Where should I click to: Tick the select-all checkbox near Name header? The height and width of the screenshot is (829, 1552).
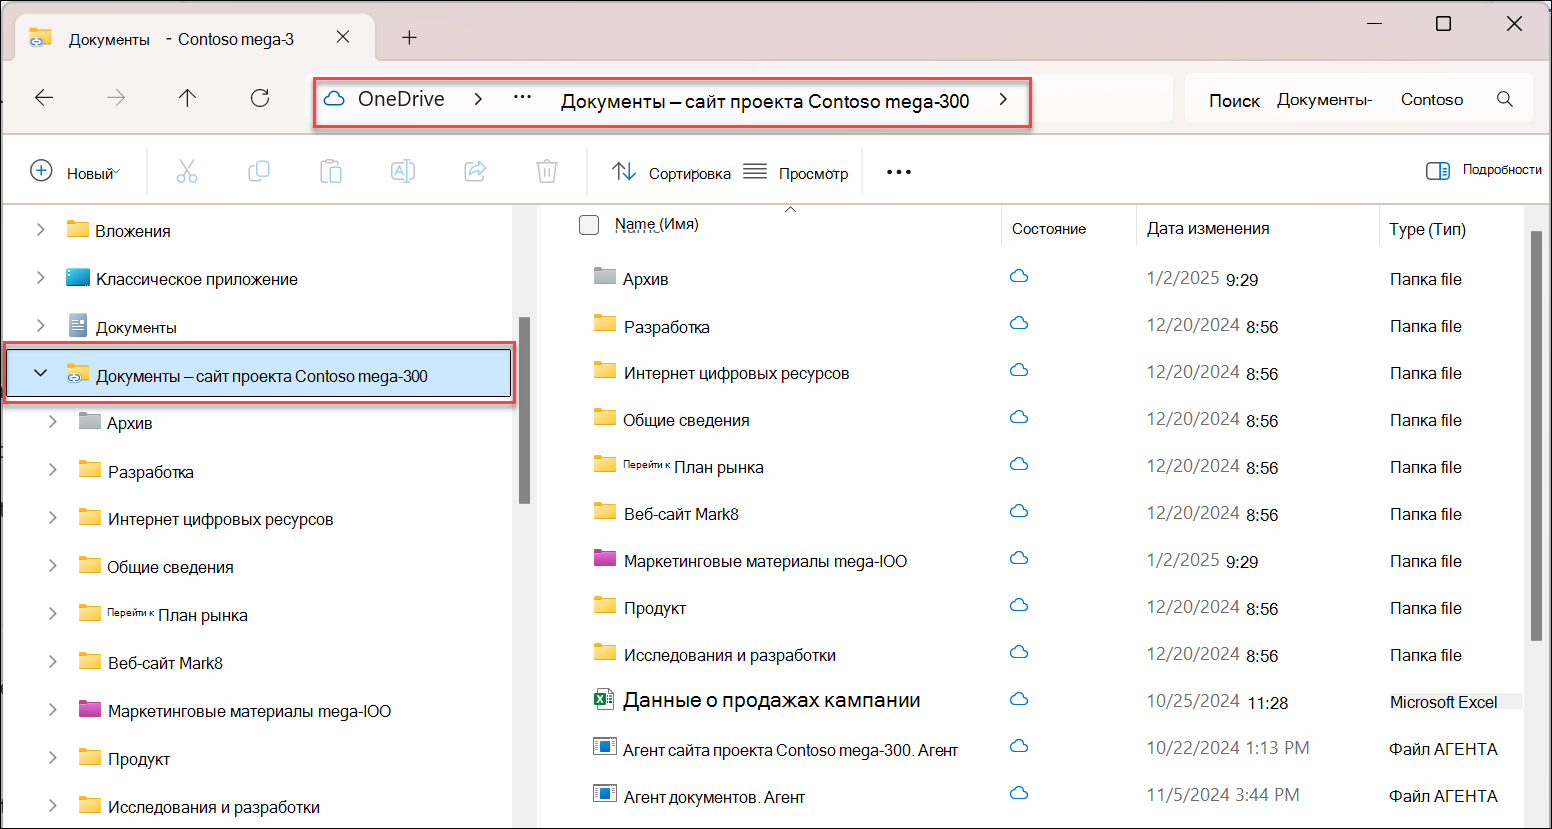click(589, 225)
